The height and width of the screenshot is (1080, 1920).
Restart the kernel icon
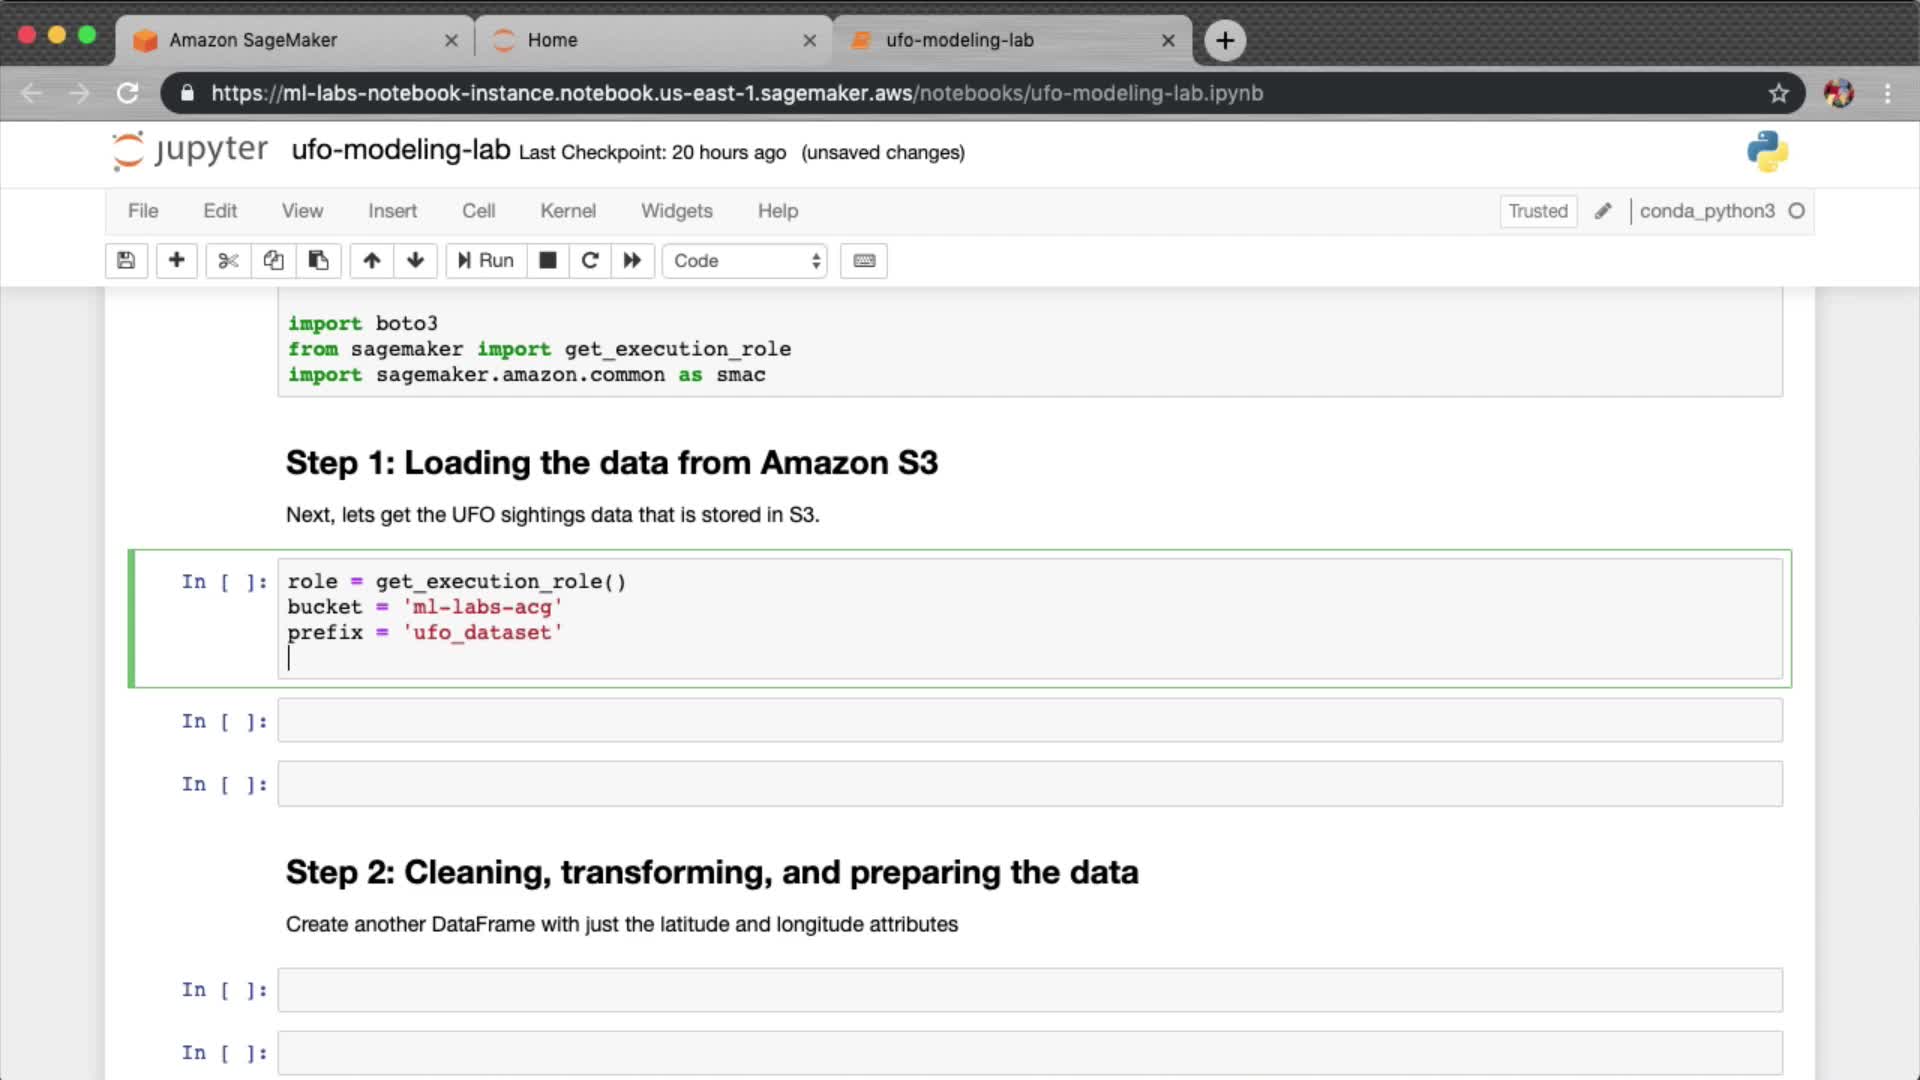pos(590,261)
